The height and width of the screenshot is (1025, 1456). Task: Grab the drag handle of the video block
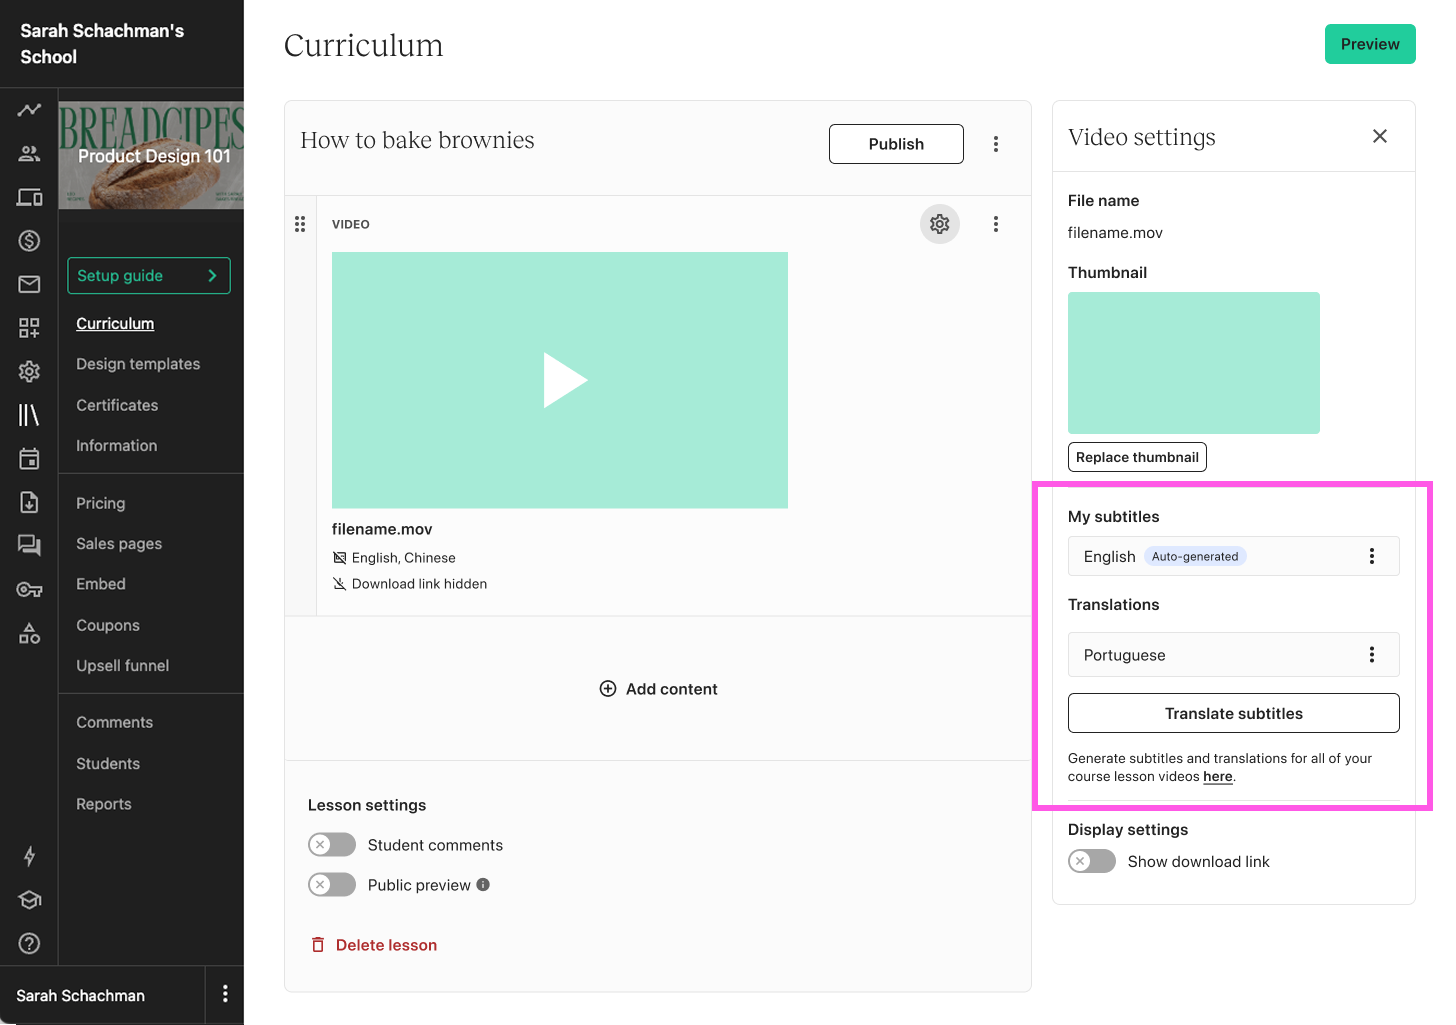tap(300, 224)
